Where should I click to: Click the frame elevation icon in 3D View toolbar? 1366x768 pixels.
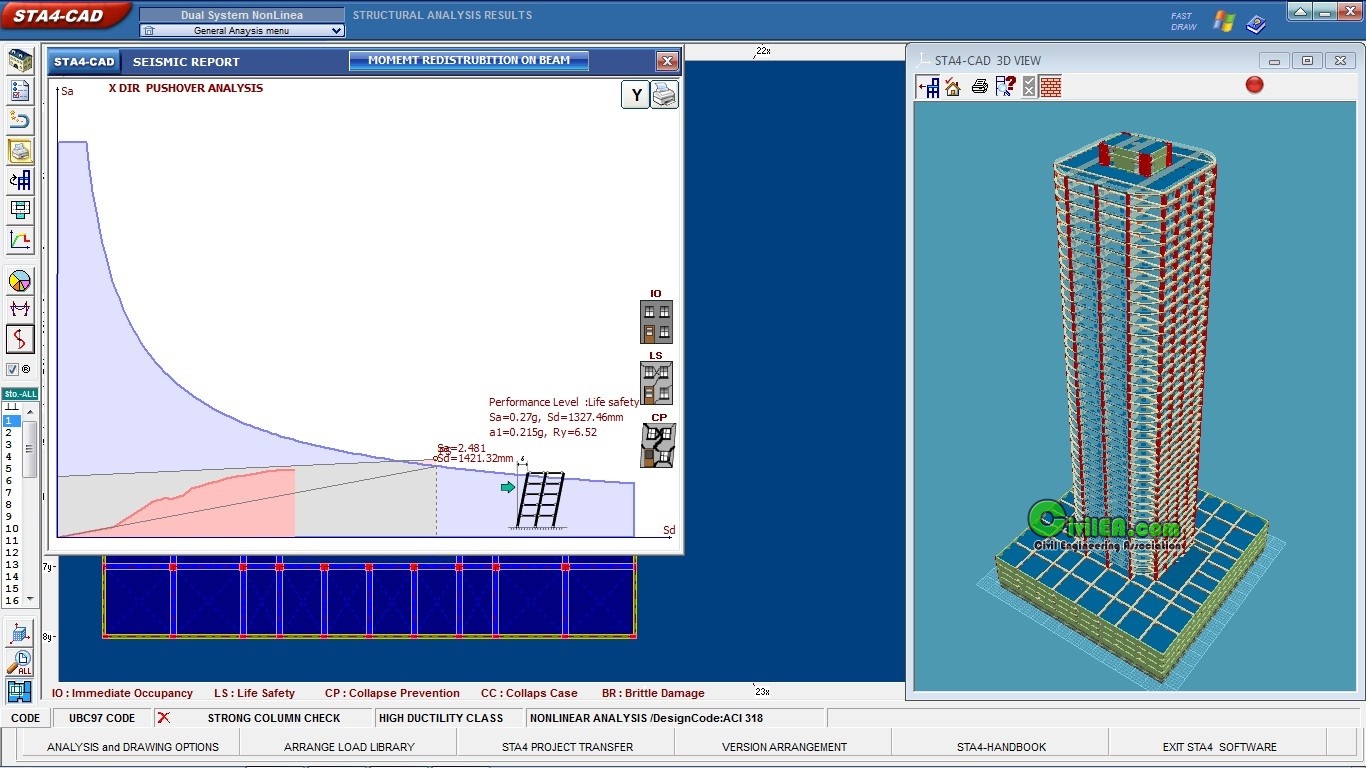point(929,87)
